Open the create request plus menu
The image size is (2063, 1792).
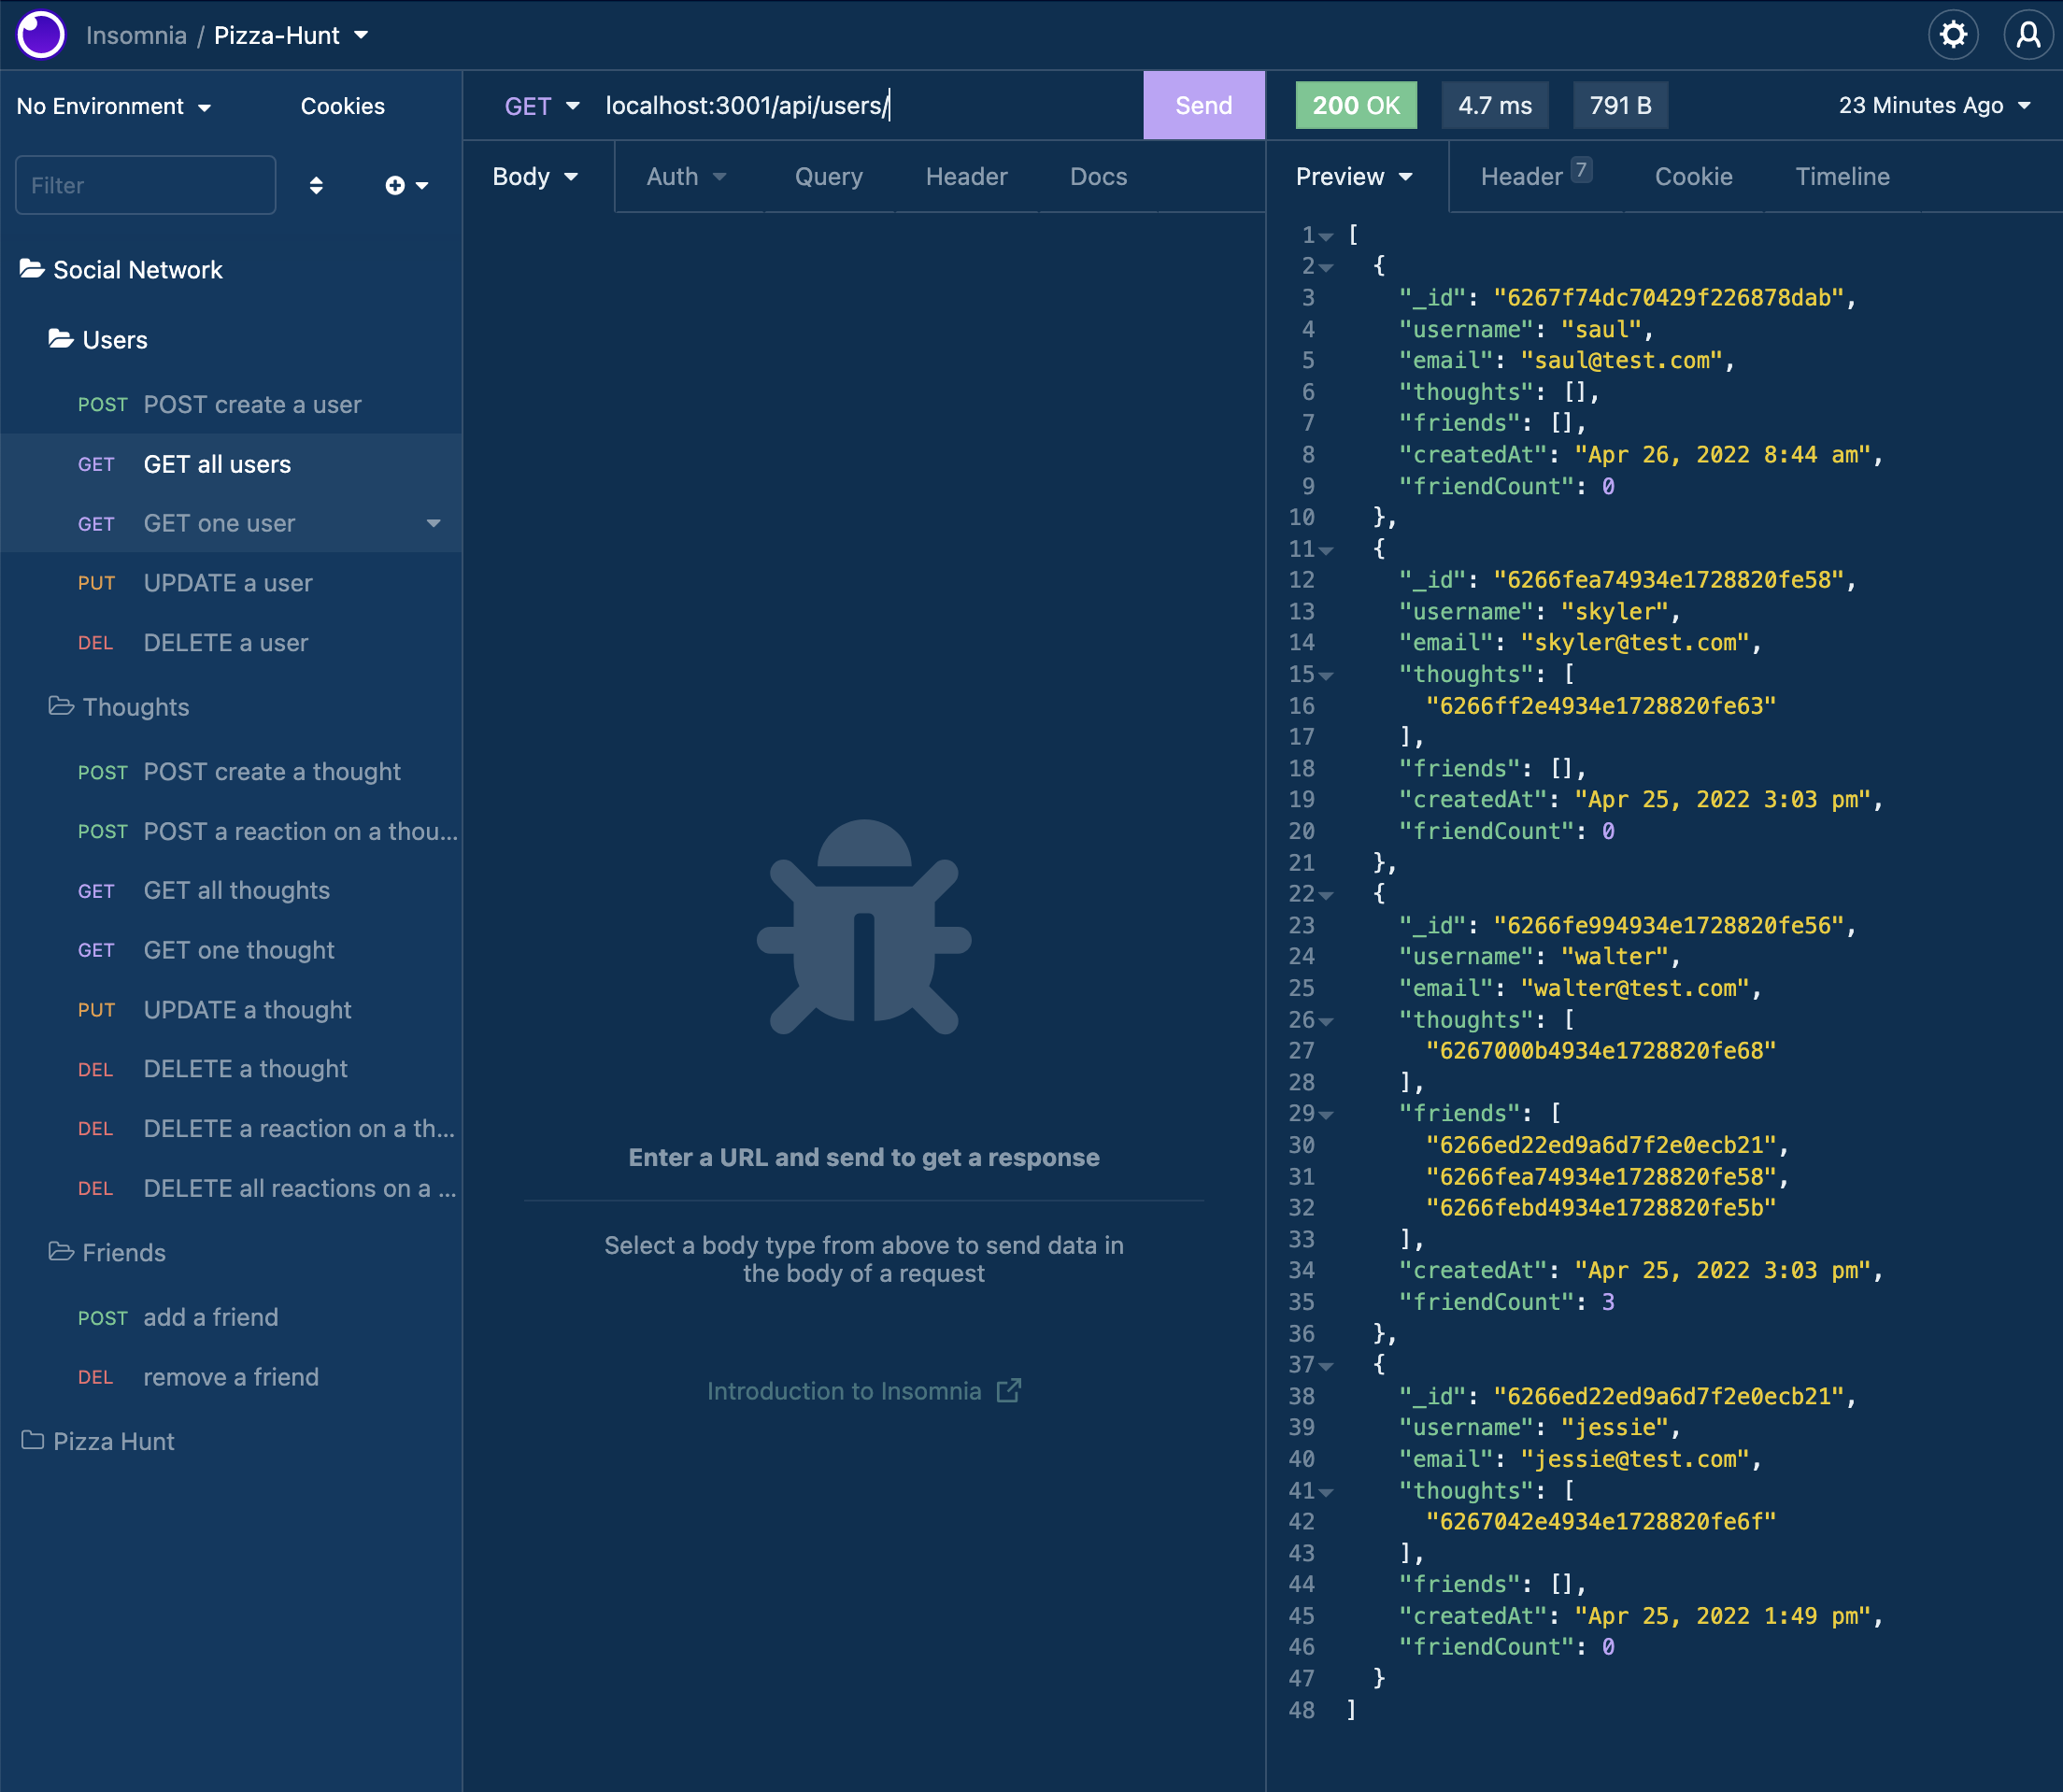point(407,185)
